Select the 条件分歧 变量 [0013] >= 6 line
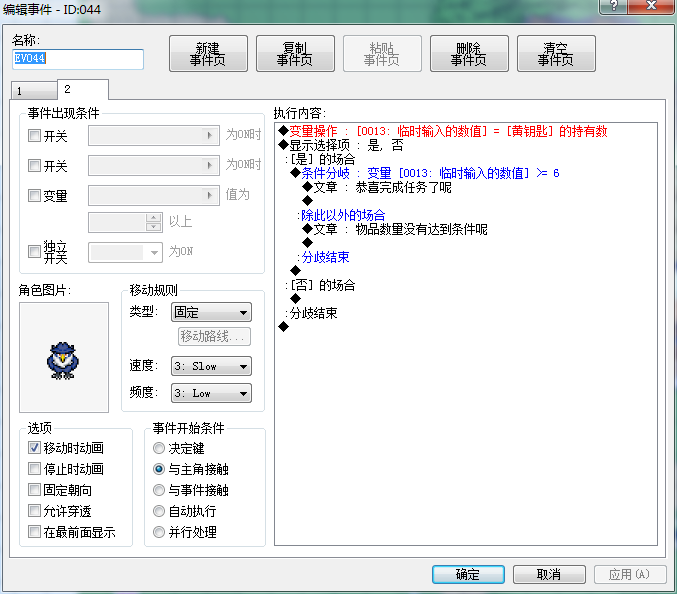 coord(425,173)
